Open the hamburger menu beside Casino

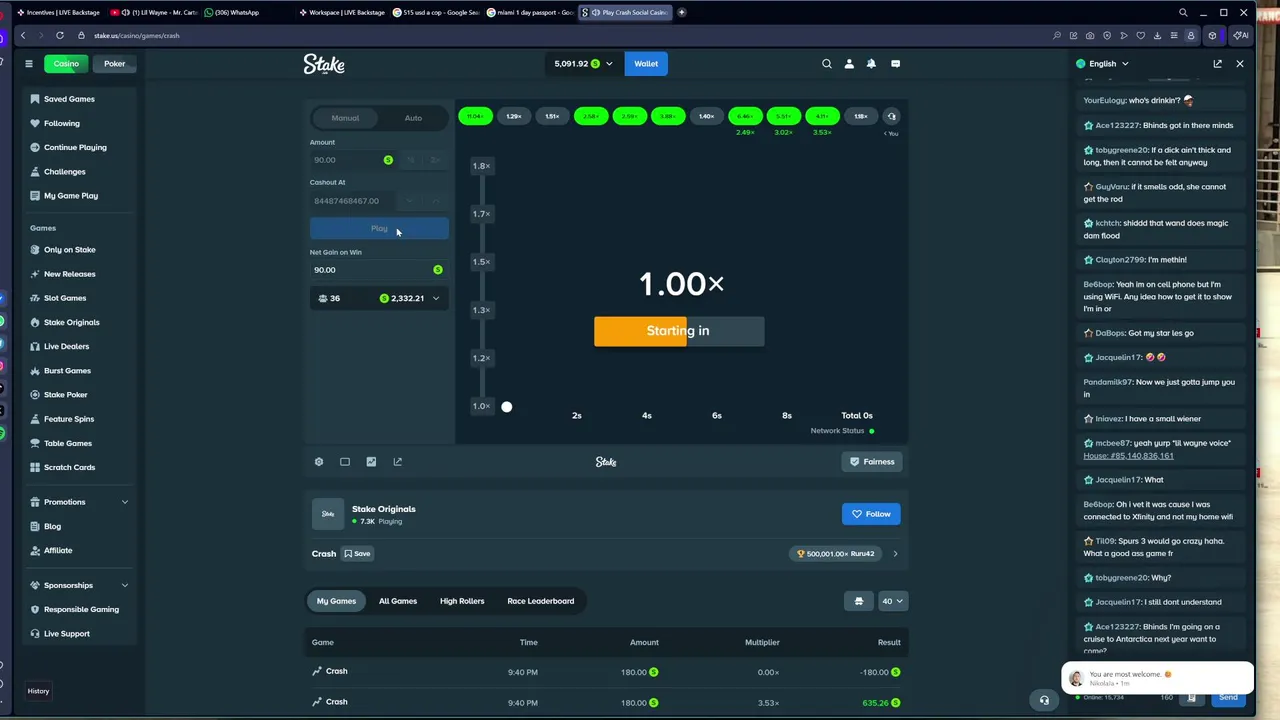[x=28, y=64]
